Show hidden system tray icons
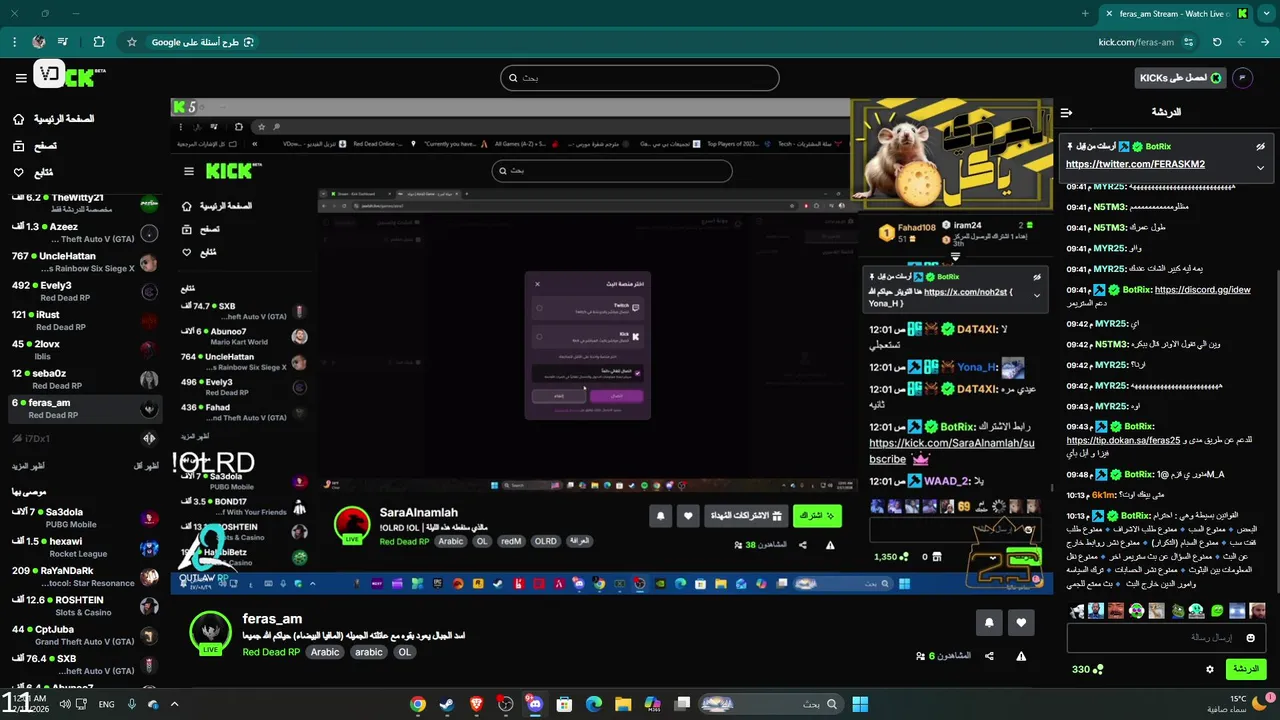 (x=174, y=704)
